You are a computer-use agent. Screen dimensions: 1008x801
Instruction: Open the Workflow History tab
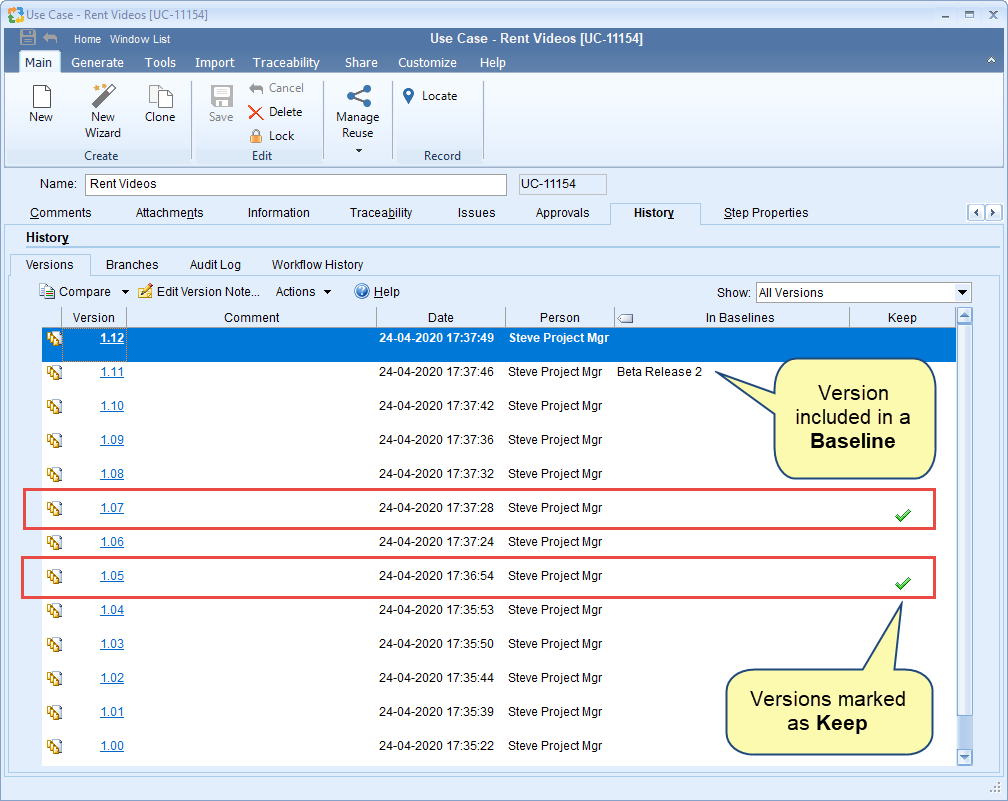318,265
